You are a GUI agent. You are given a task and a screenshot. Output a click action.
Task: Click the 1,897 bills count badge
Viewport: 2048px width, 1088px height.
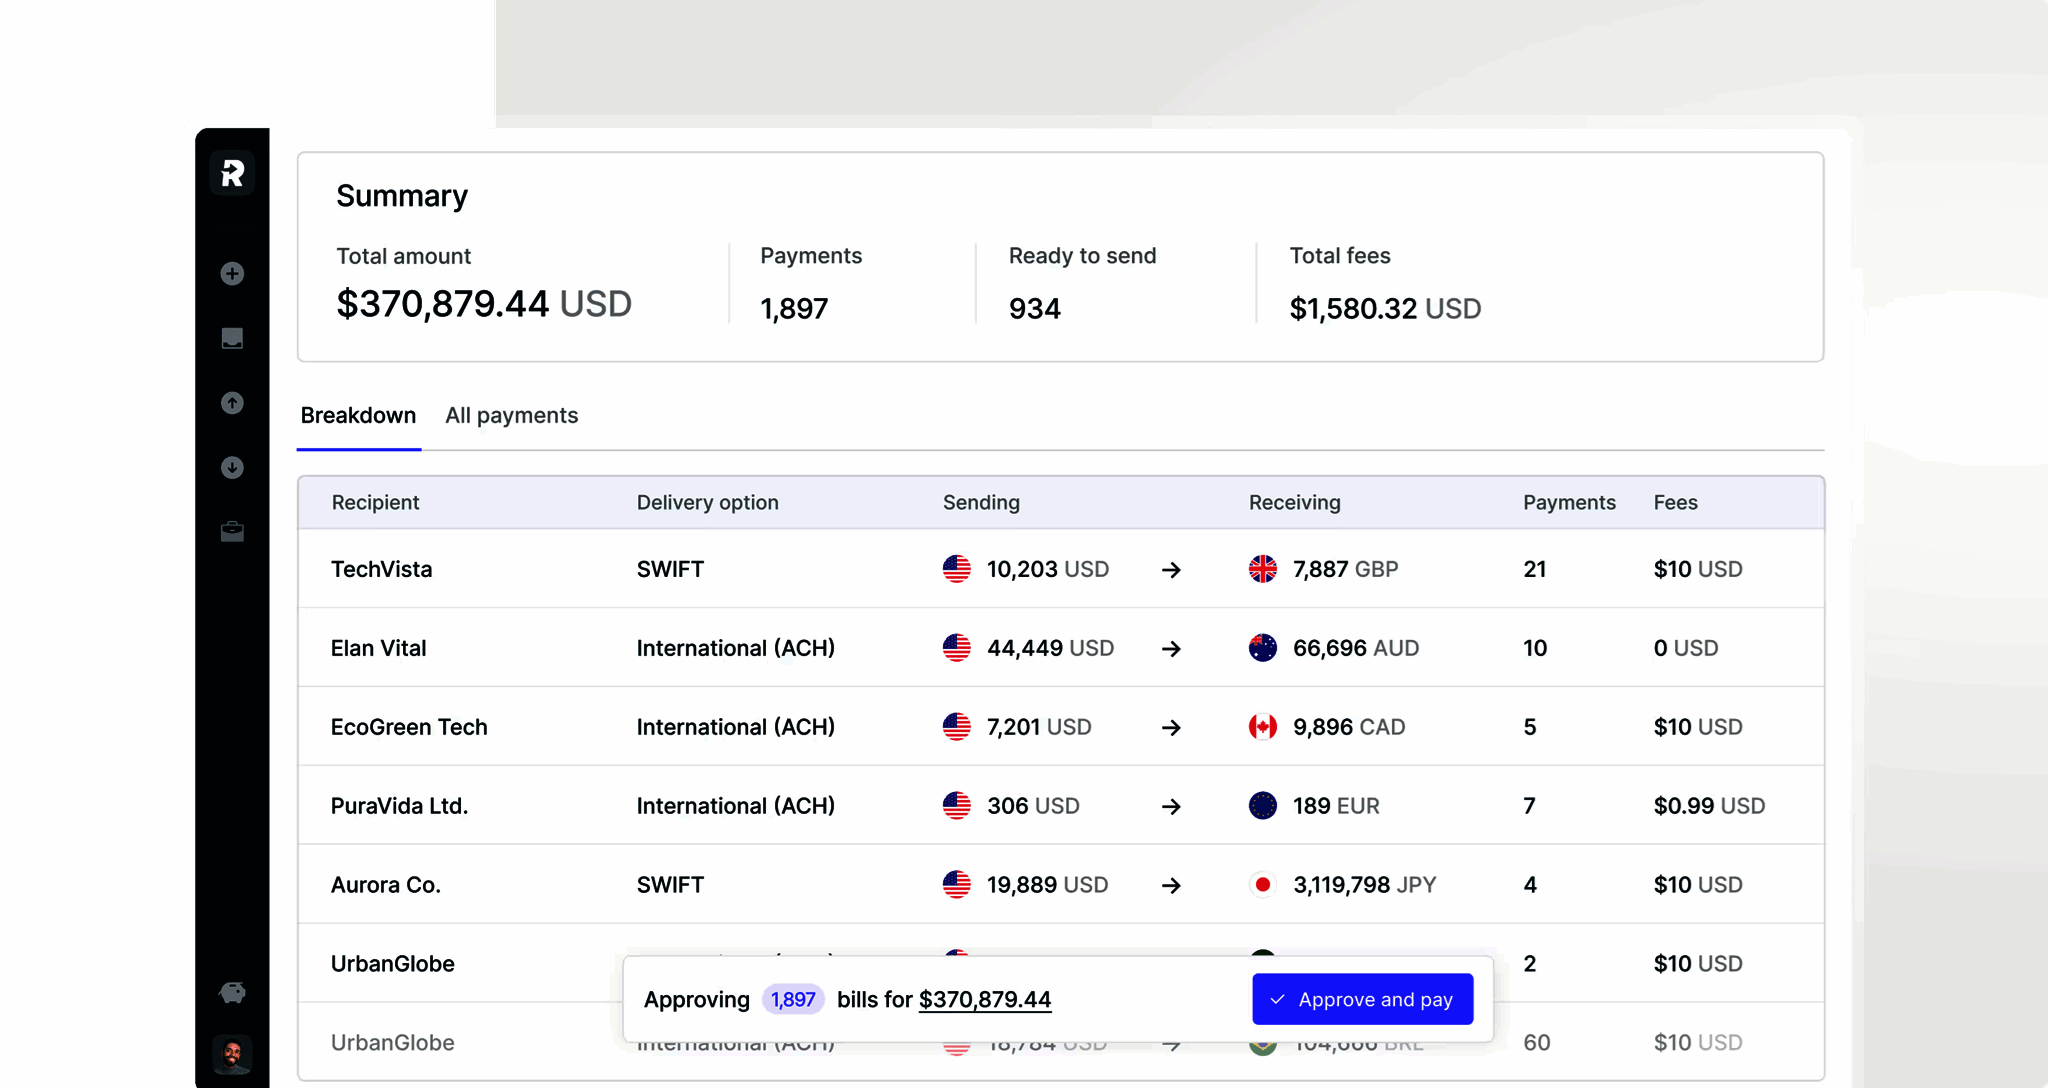tap(792, 1000)
